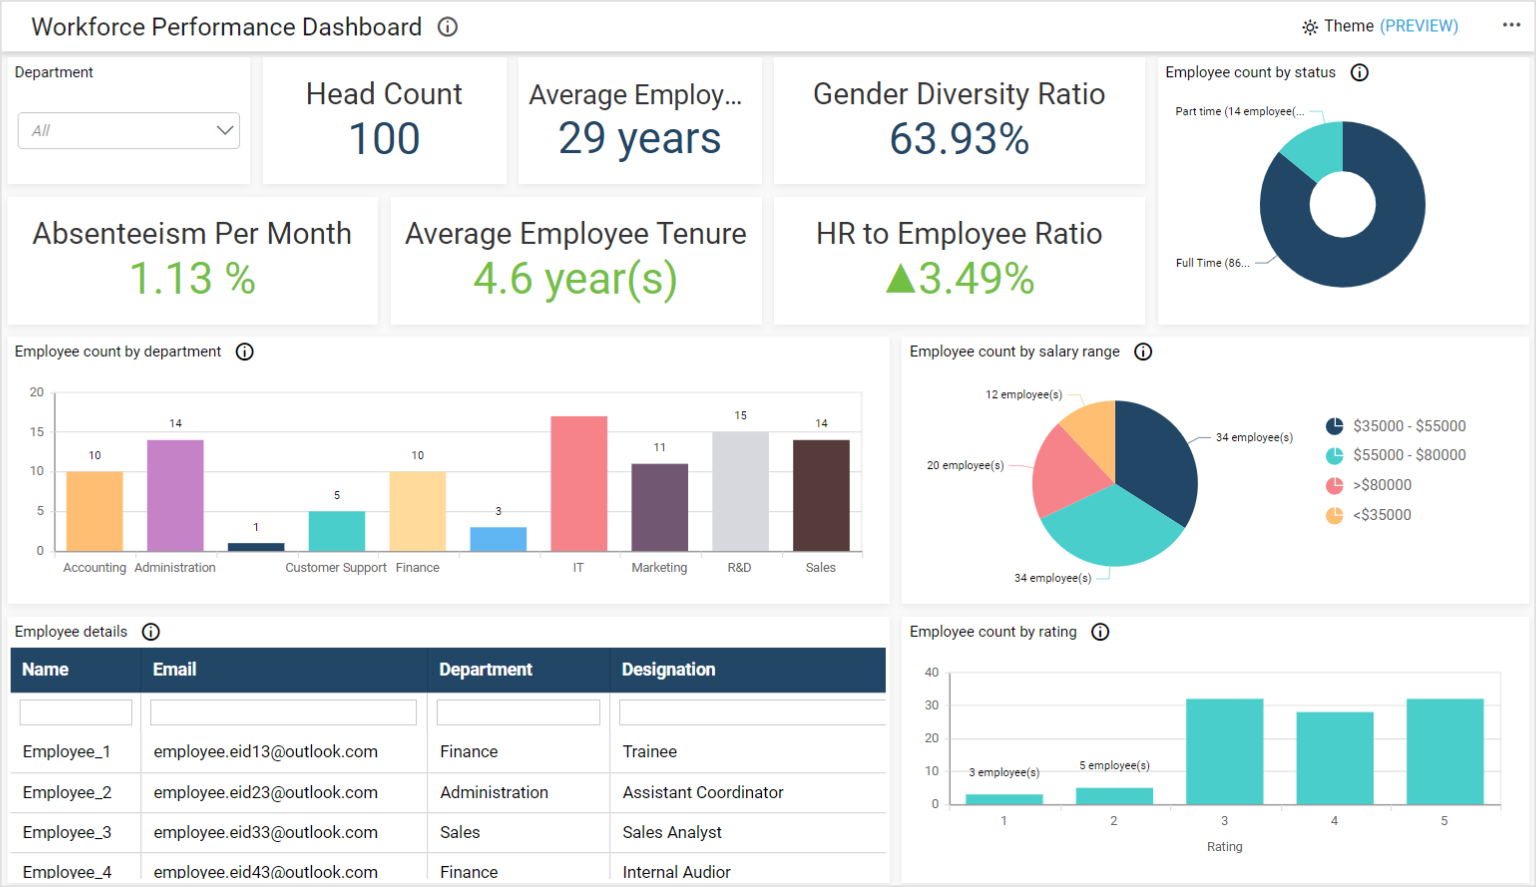
Task: Click the Email filter input field
Action: [283, 711]
